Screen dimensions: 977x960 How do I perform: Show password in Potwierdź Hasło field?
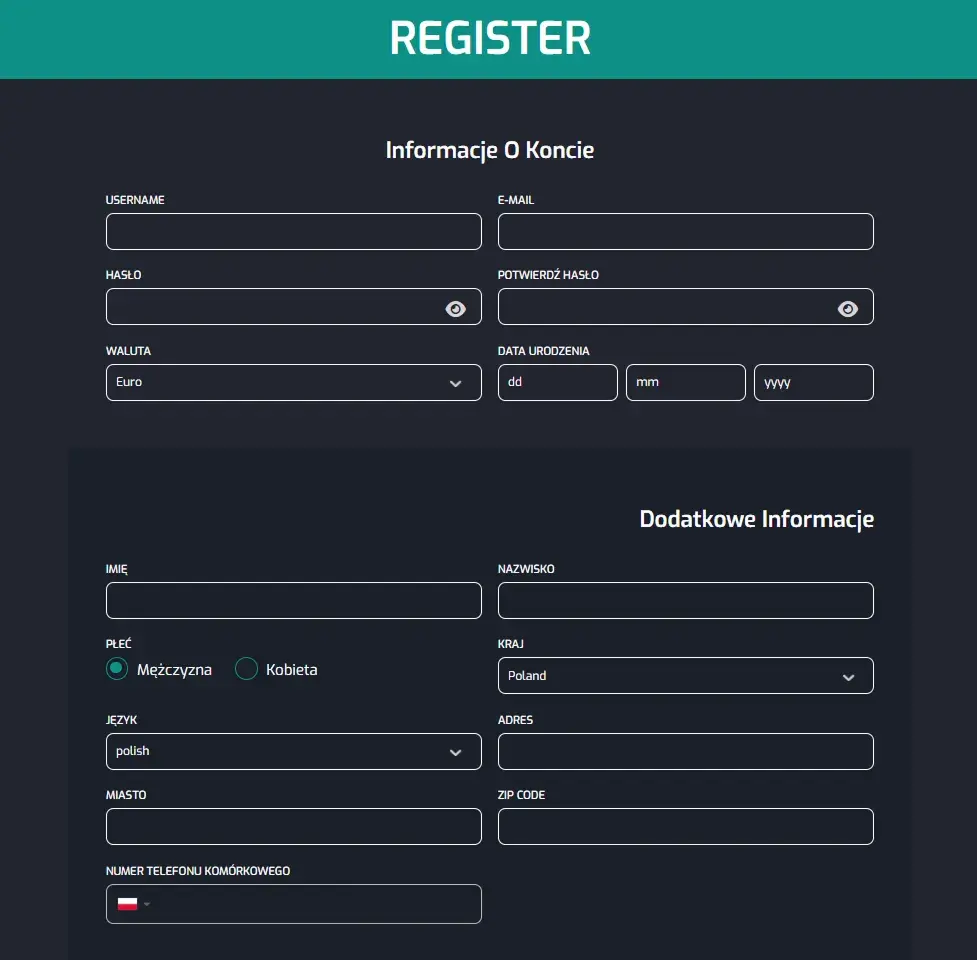[x=847, y=309]
